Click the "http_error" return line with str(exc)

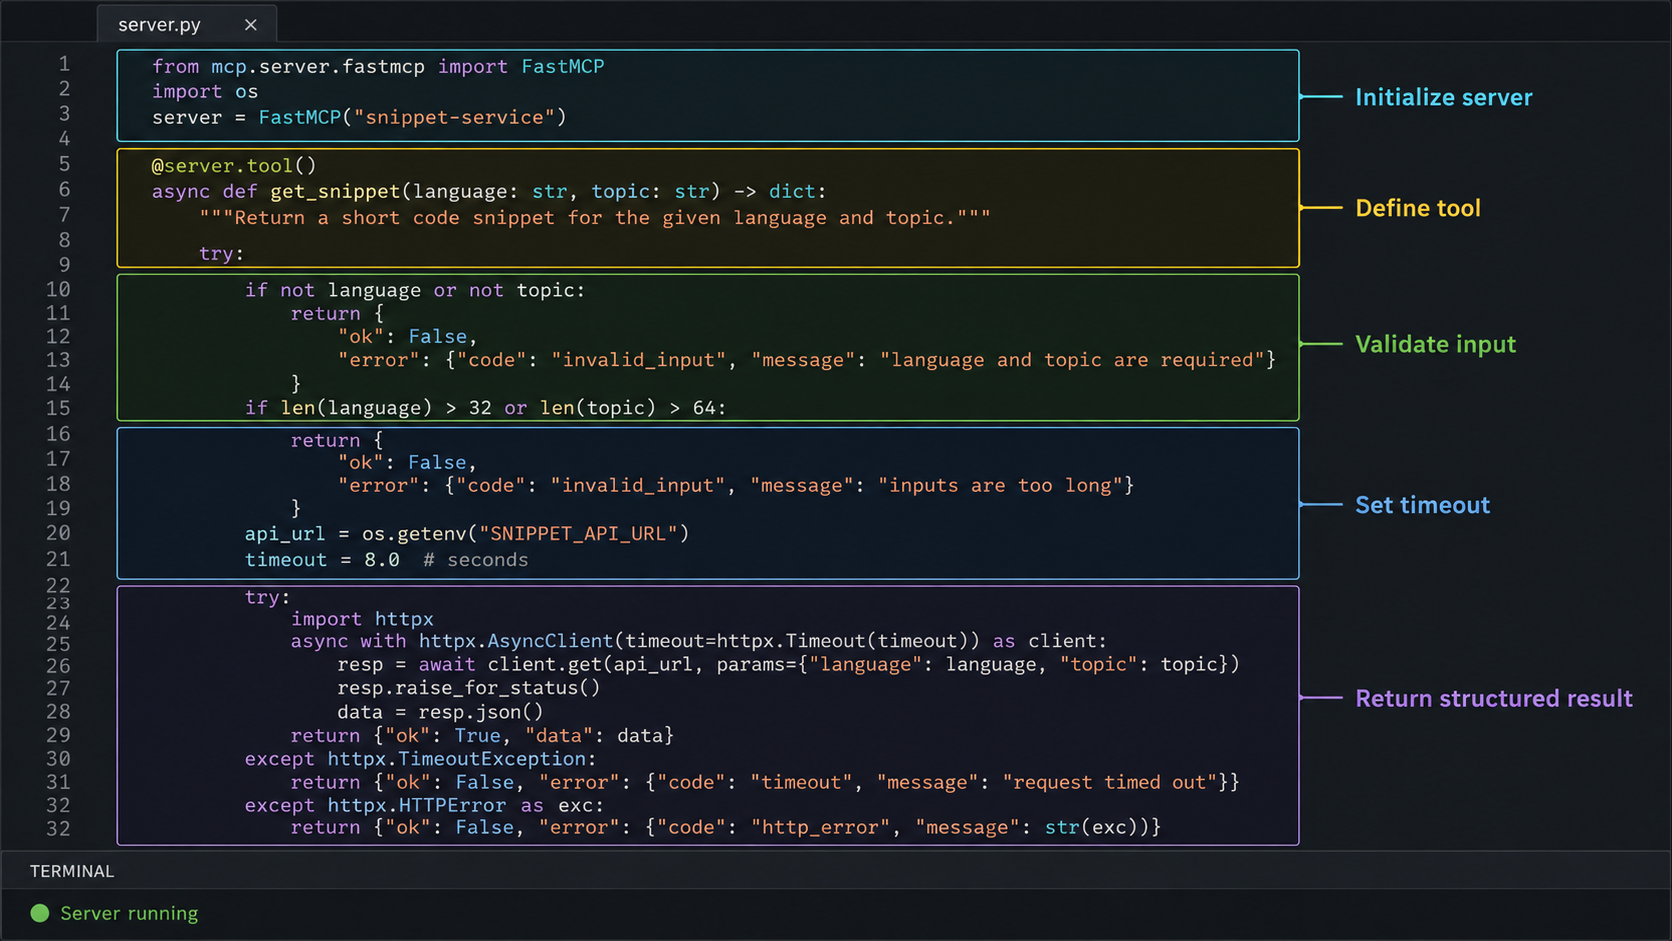(x=726, y=828)
